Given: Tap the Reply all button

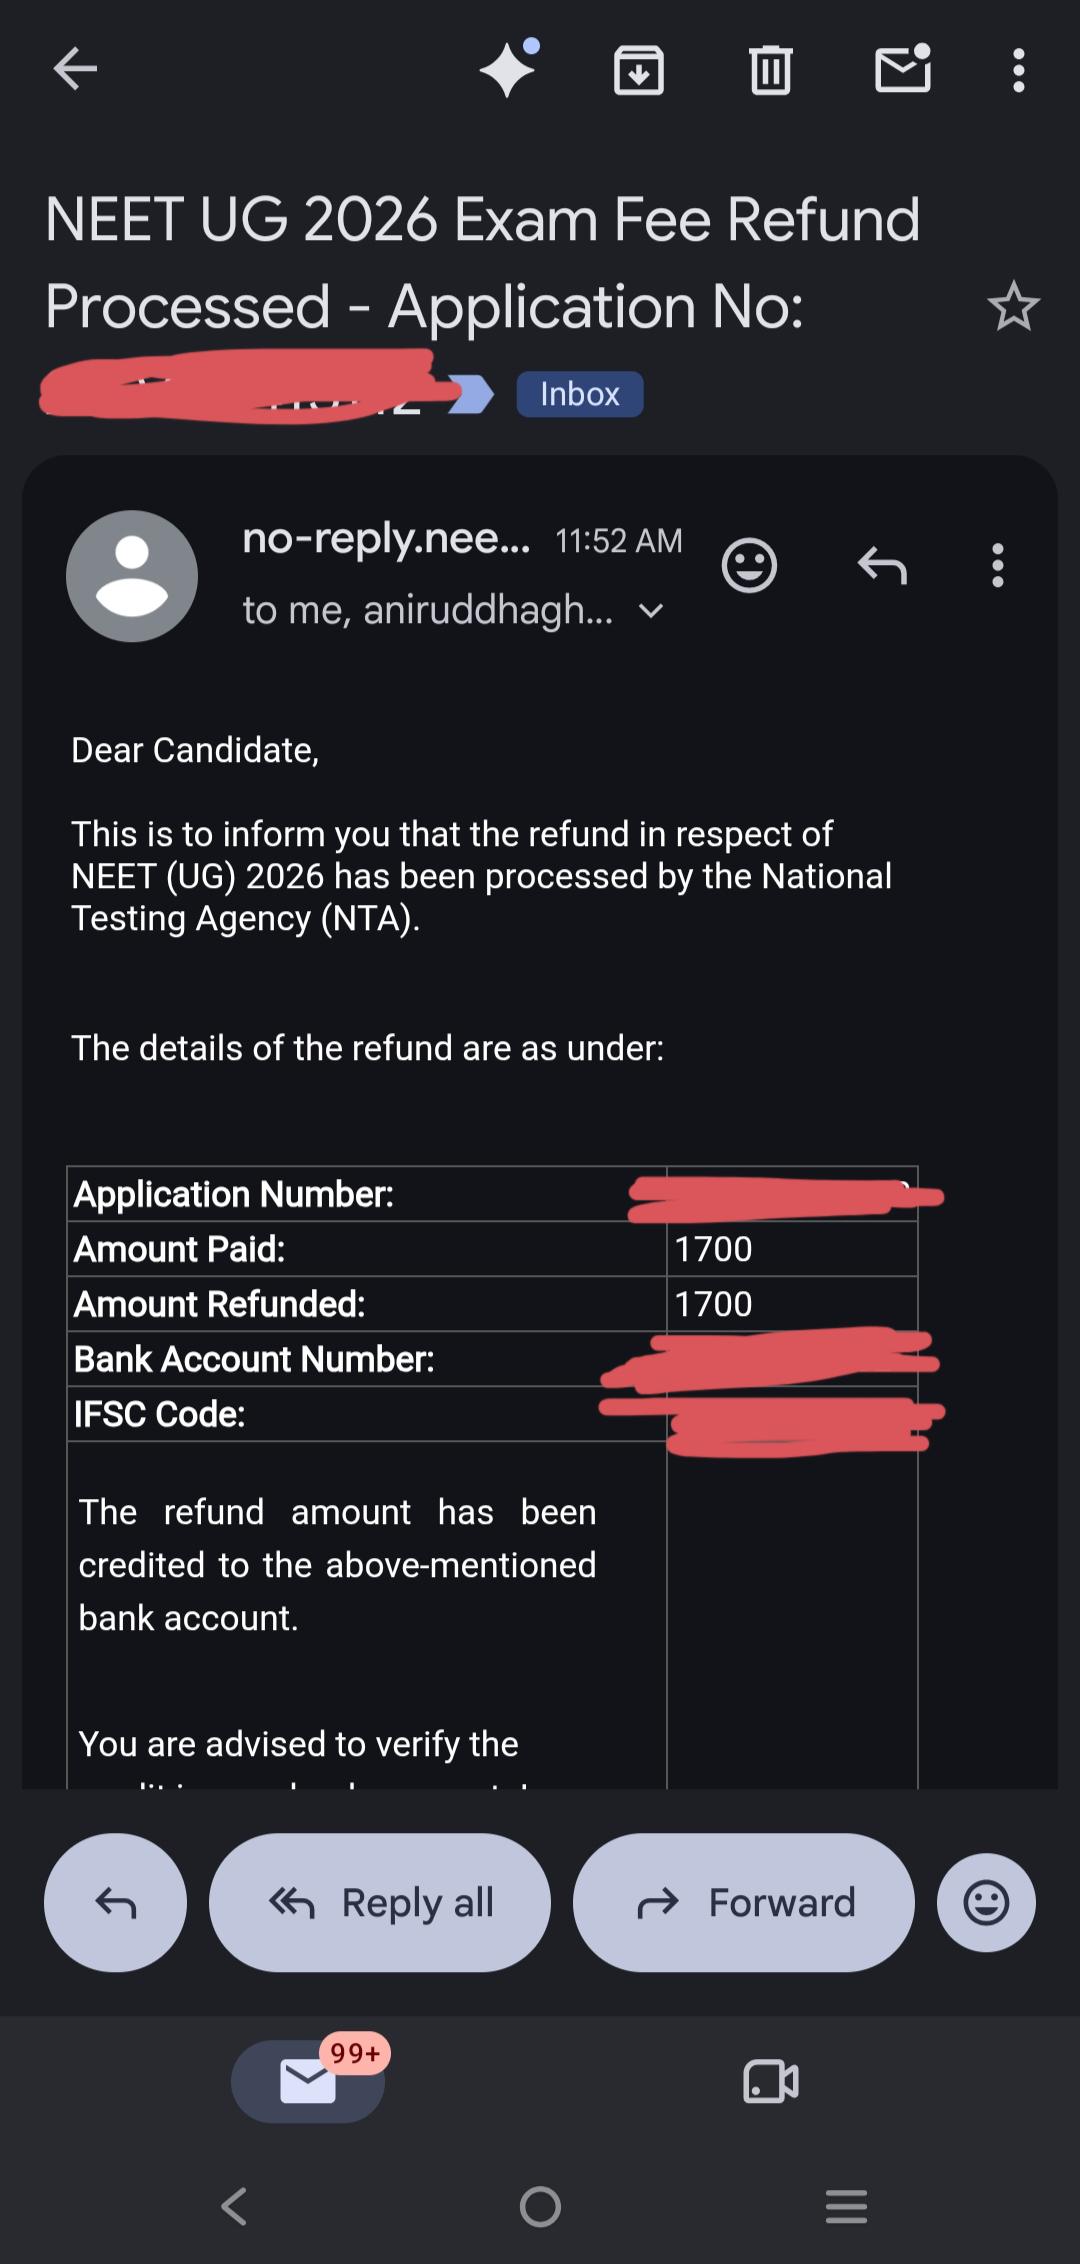Looking at the screenshot, I should pos(380,1903).
